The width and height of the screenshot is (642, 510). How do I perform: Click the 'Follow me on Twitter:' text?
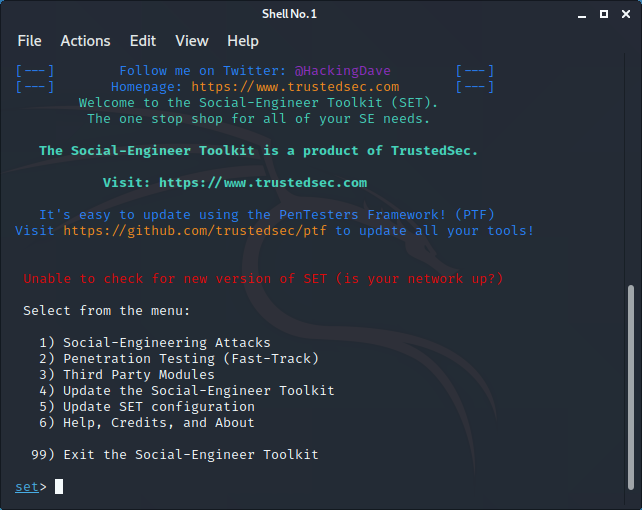[203, 70]
